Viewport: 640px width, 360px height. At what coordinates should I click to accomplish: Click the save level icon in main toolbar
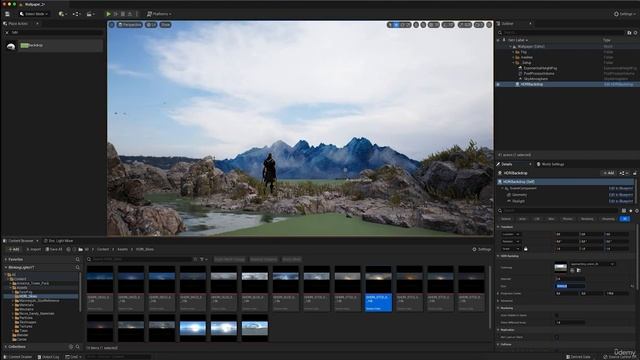[7, 14]
